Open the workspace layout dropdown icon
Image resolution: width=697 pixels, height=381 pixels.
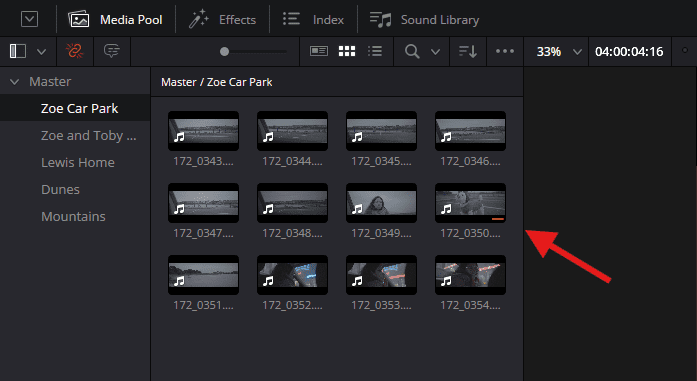coord(29,19)
